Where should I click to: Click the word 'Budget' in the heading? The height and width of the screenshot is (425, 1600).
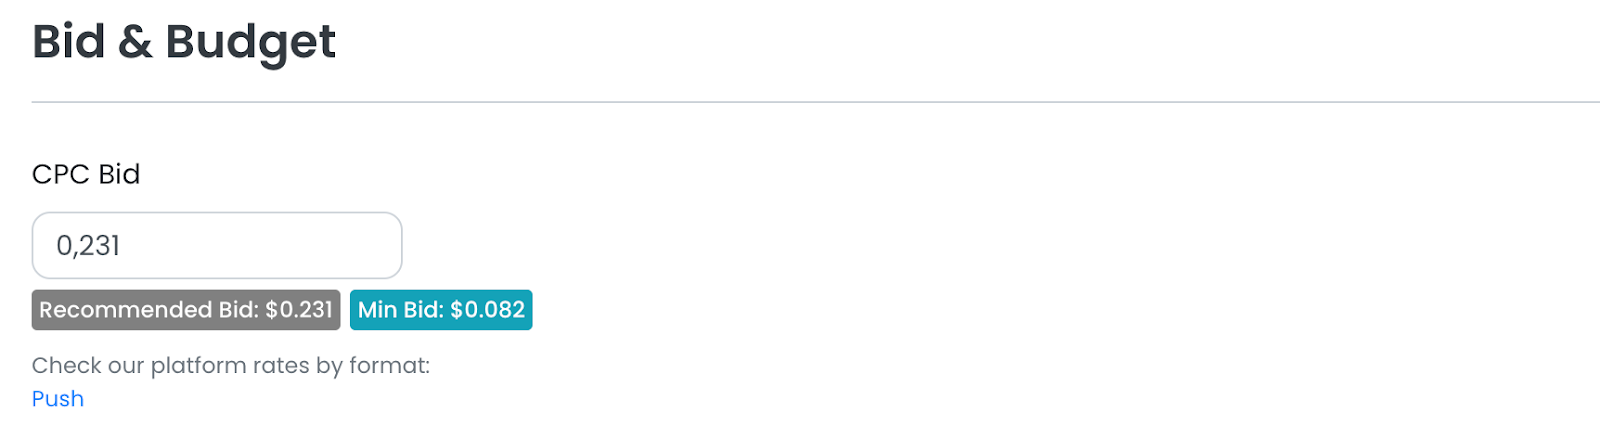click(250, 42)
